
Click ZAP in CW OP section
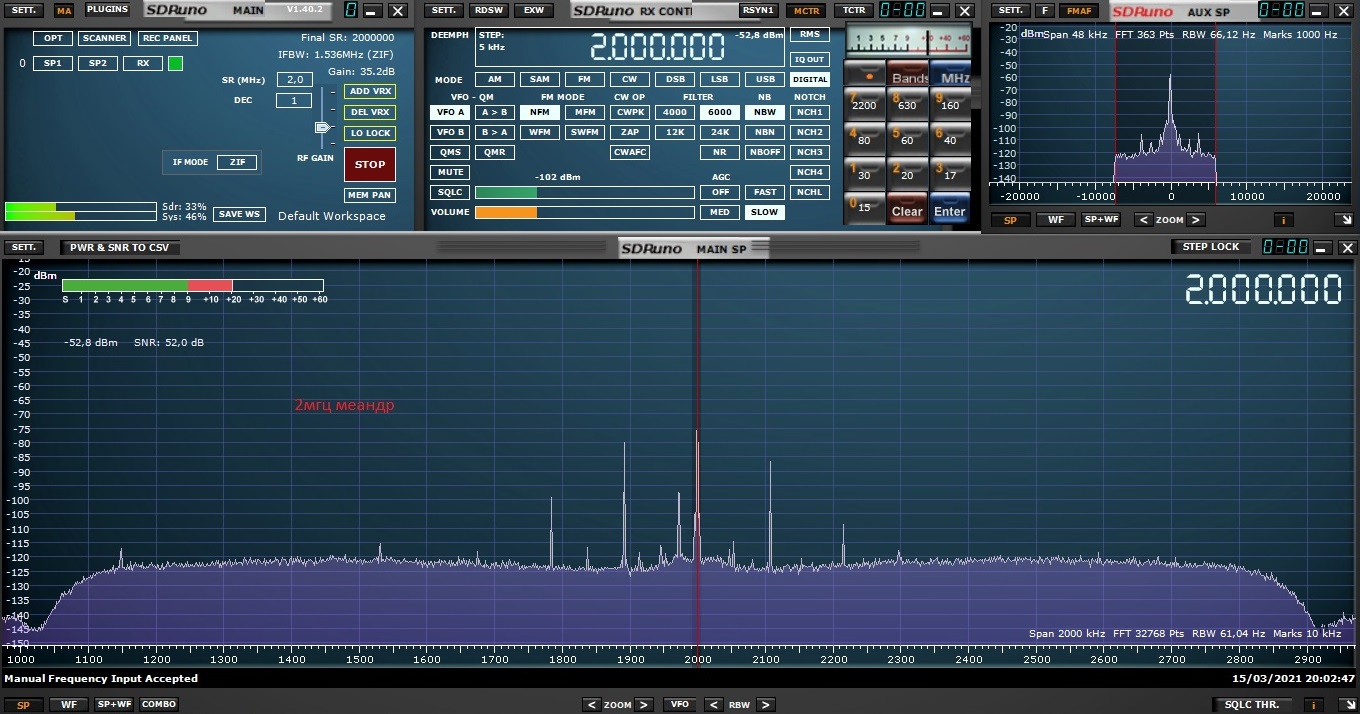630,132
